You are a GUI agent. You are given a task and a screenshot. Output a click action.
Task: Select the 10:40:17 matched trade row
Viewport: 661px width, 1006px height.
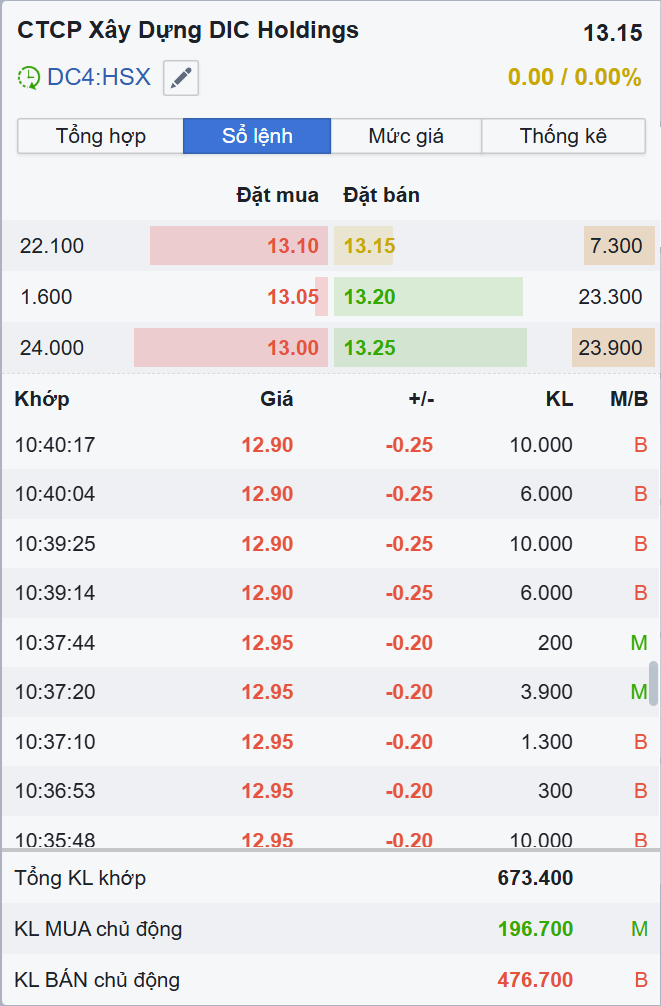click(330, 445)
